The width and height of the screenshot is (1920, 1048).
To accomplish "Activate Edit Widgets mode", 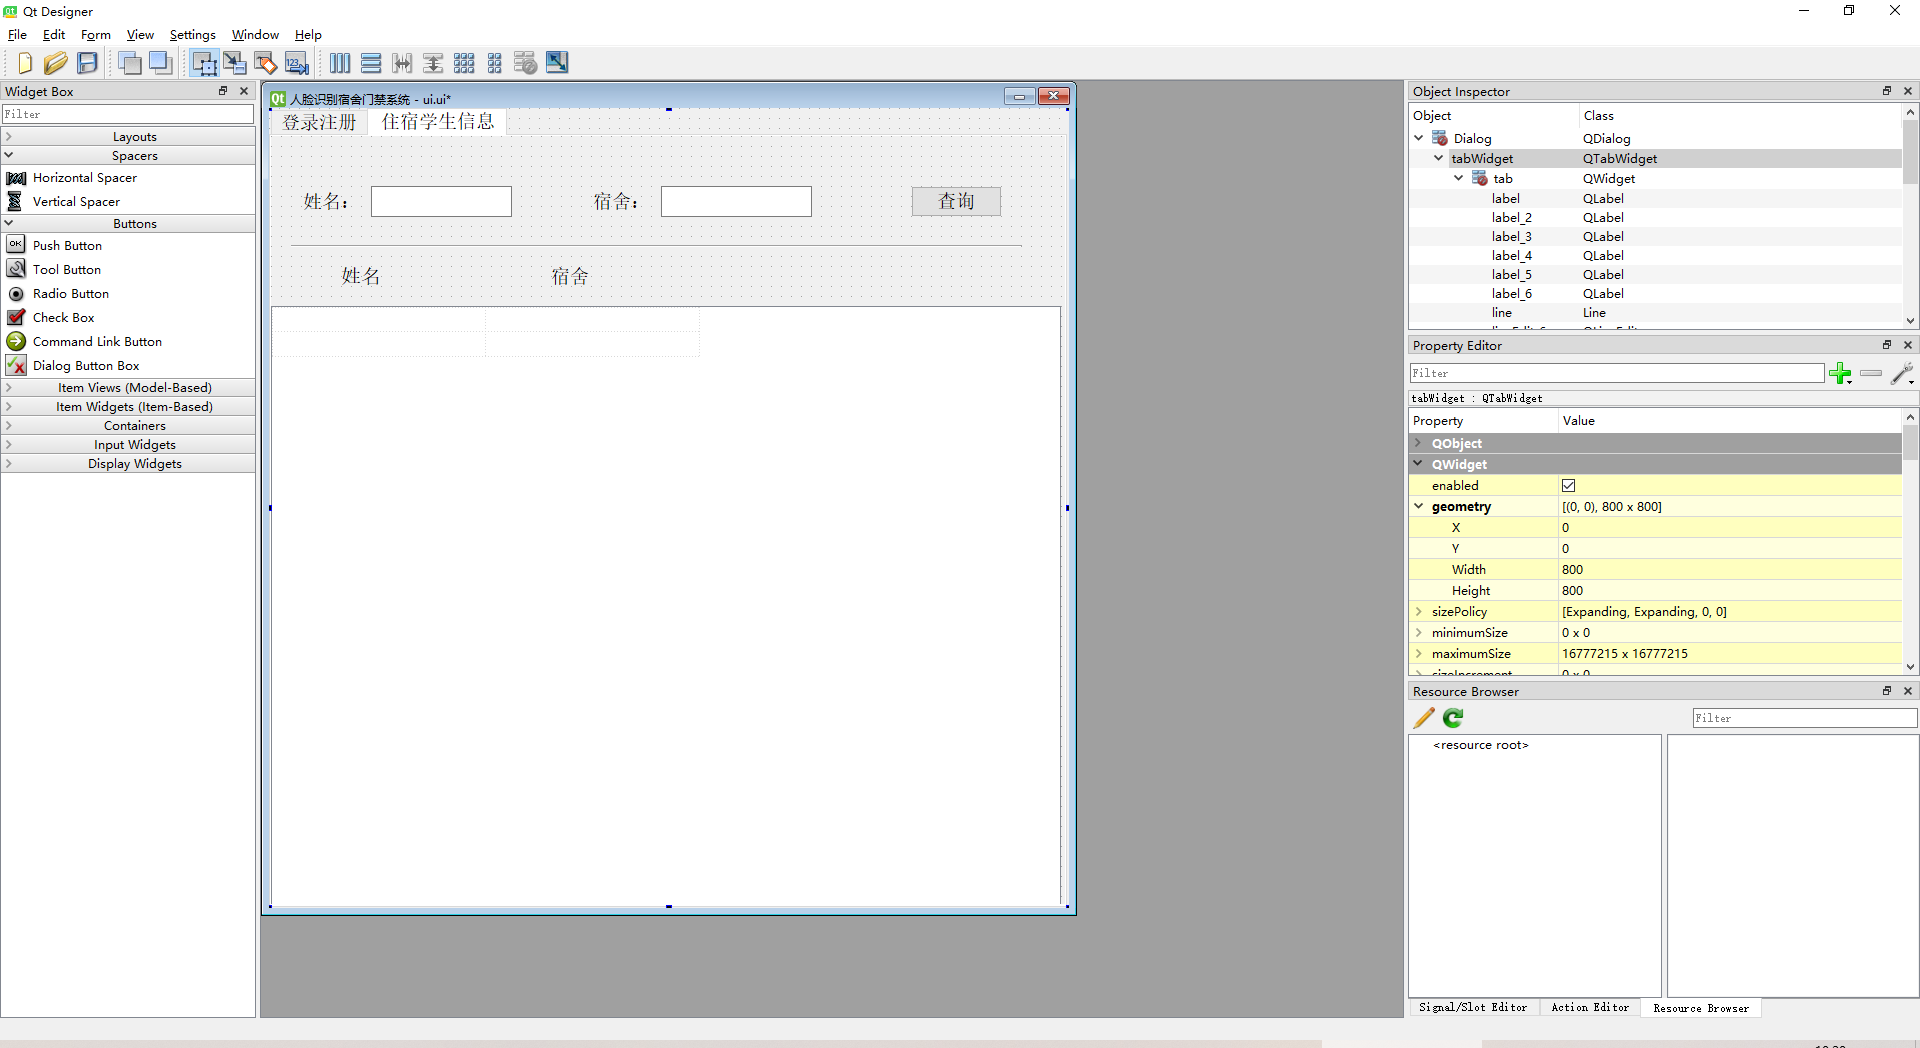I will (x=204, y=63).
